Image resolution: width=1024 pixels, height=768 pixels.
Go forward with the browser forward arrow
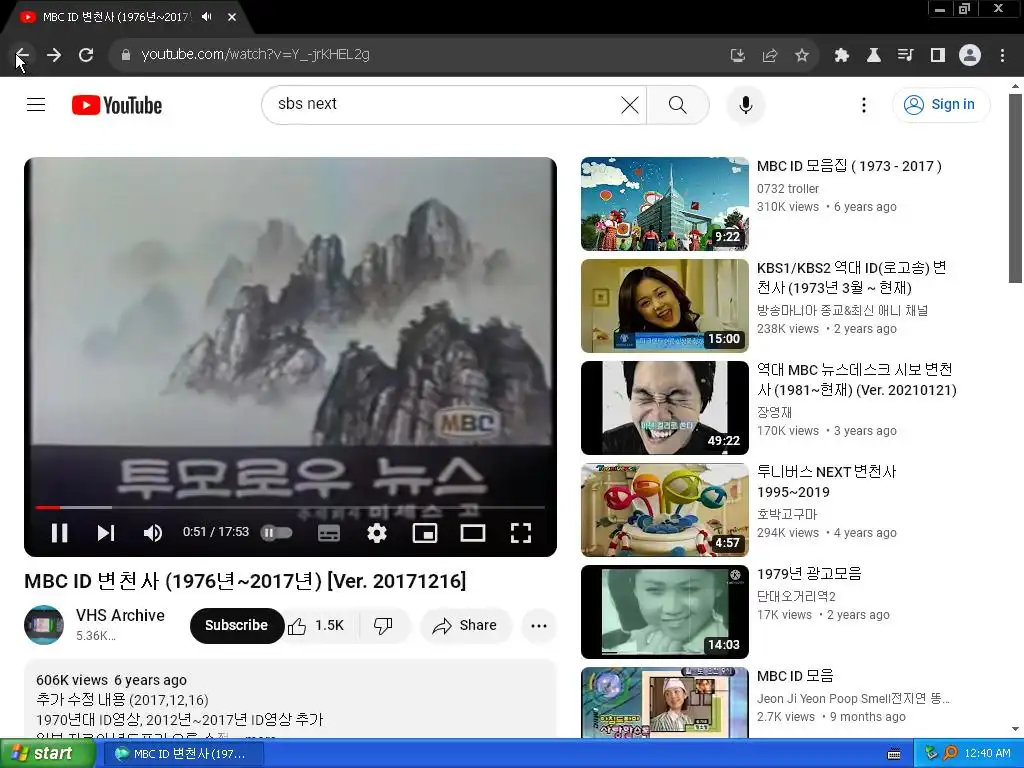point(54,55)
